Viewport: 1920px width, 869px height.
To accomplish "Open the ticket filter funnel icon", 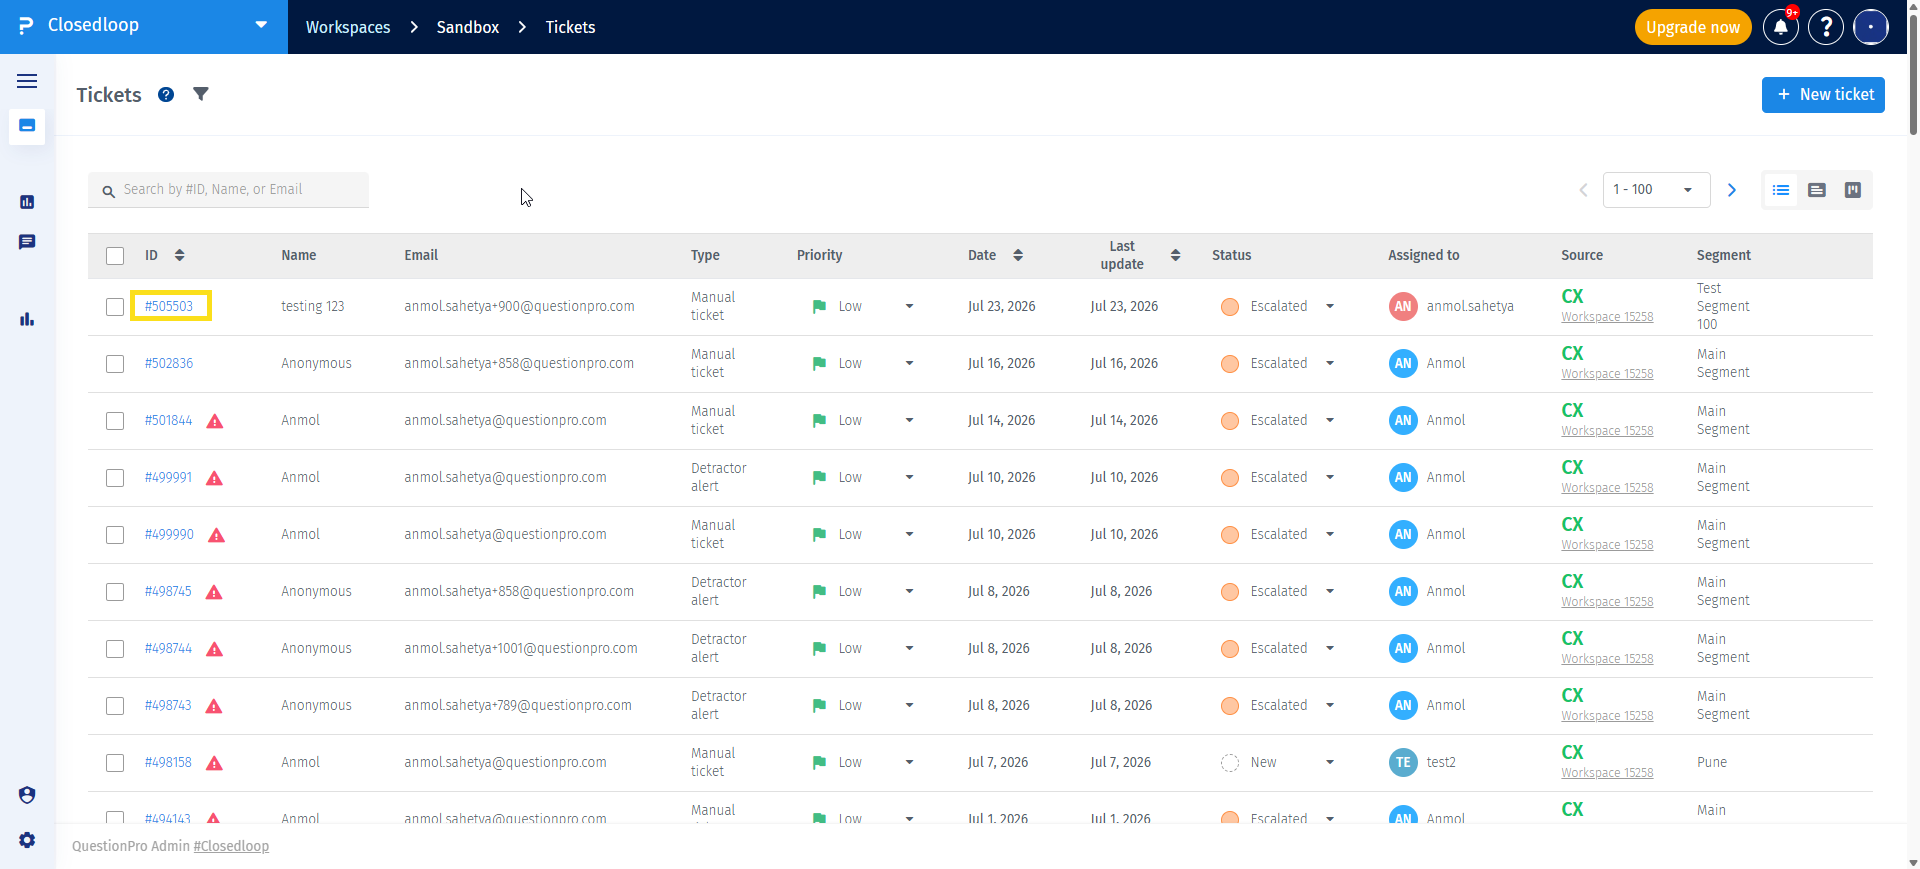I will point(201,94).
